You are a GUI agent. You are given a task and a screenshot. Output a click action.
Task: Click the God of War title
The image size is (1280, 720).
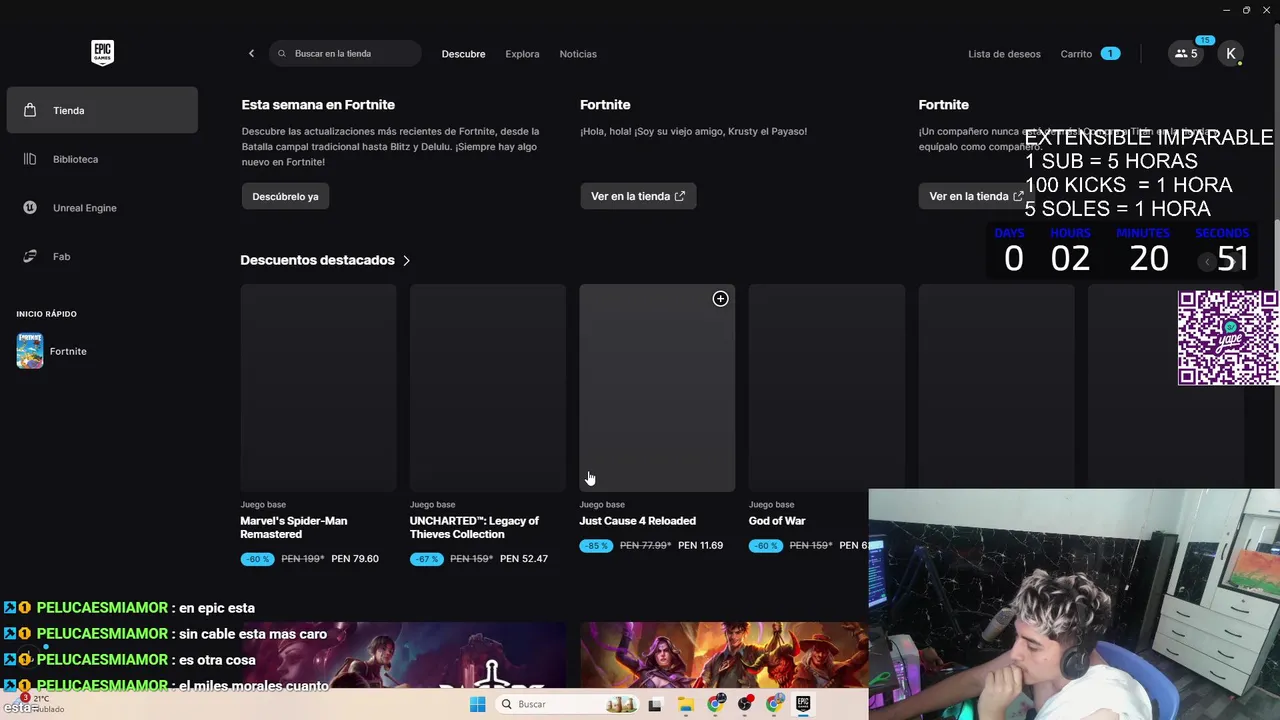777,521
